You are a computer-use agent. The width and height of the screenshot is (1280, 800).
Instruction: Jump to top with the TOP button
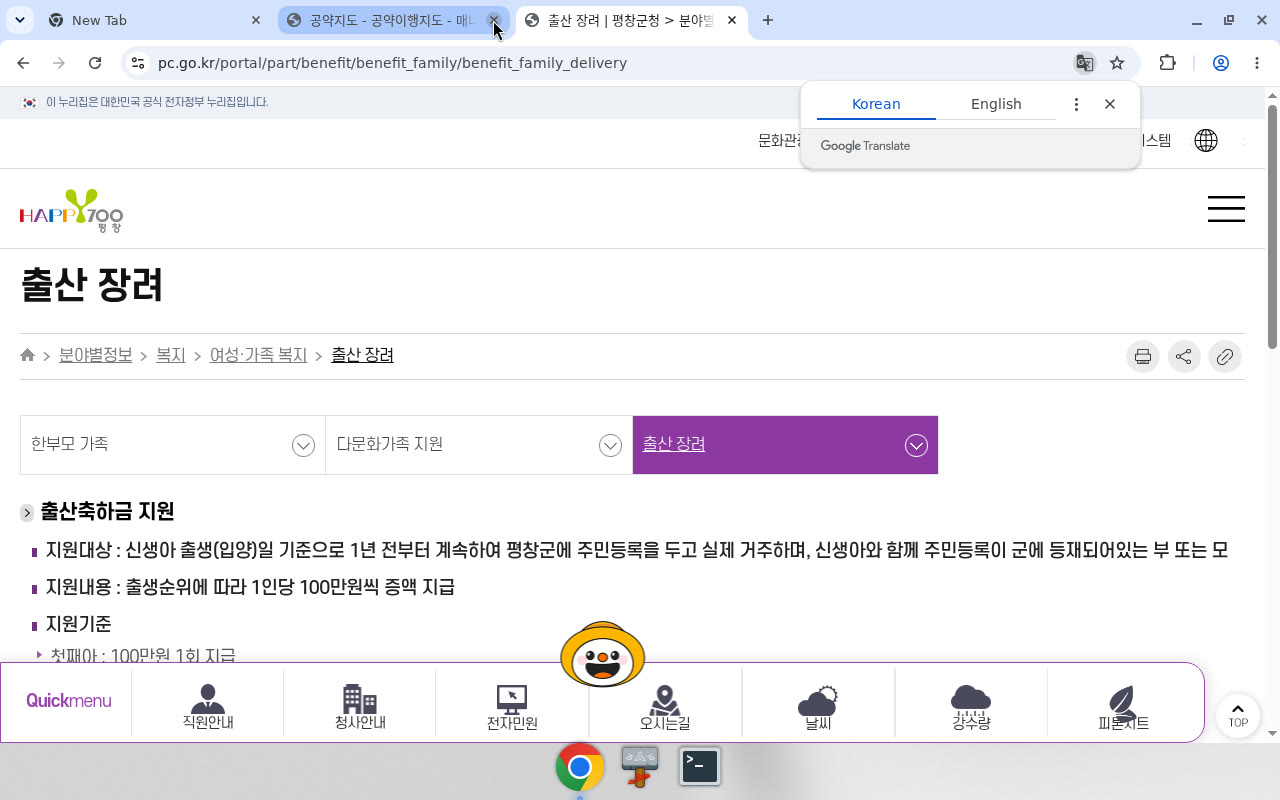coord(1238,715)
